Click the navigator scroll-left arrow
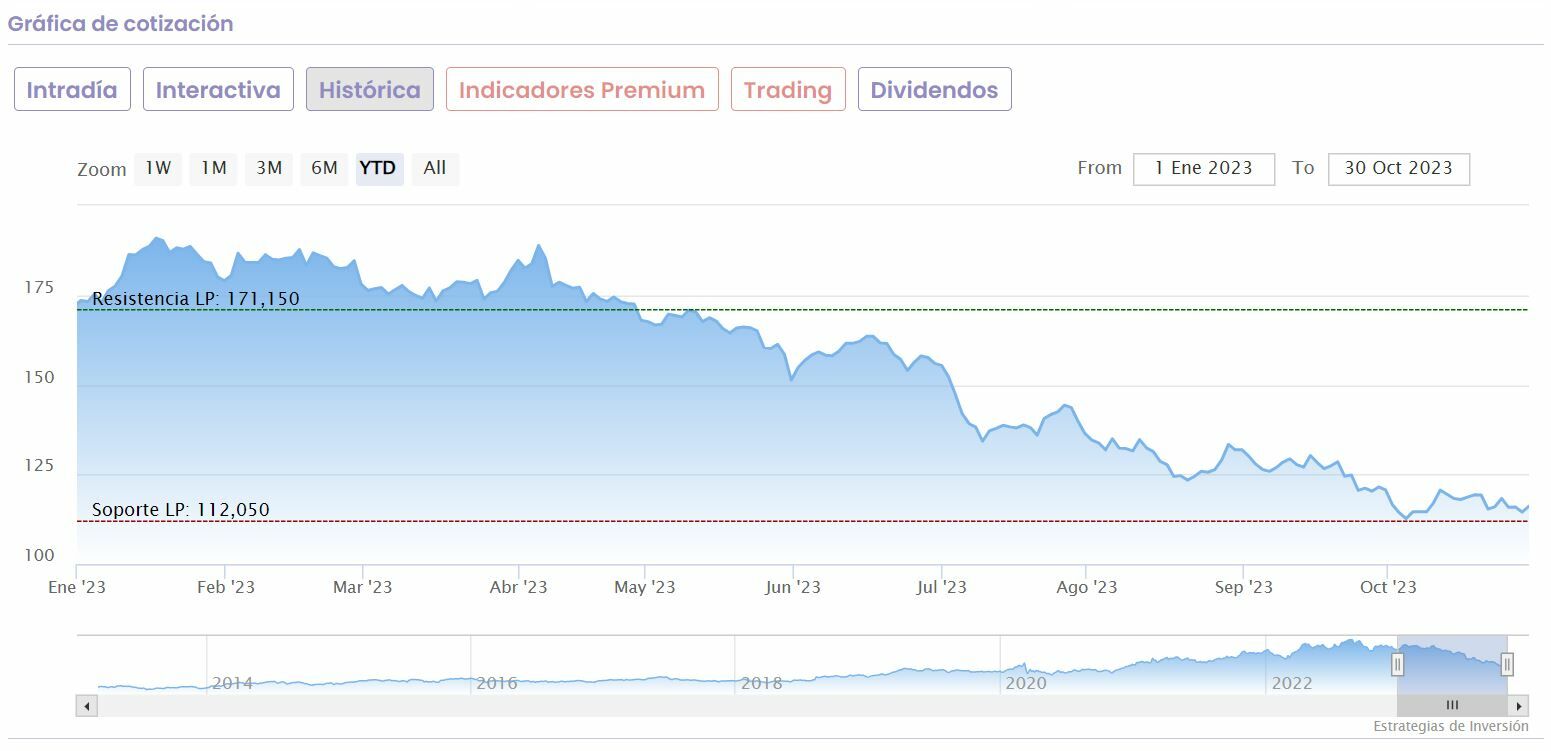Image resolution: width=1551 pixels, height=751 pixels. (87, 706)
